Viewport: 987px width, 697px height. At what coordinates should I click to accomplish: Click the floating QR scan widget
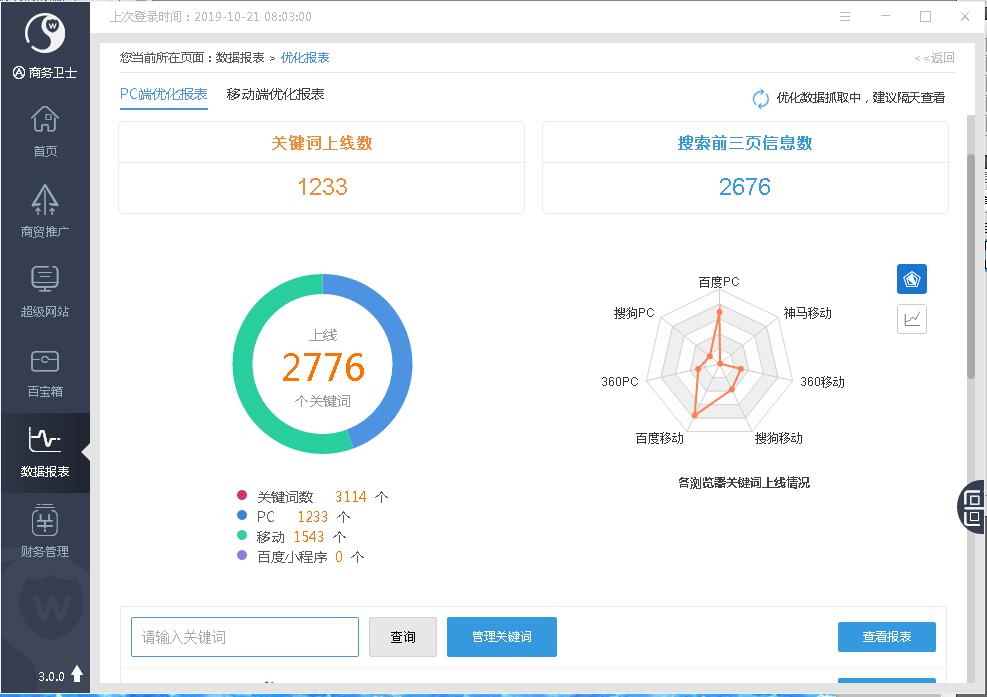click(x=973, y=506)
